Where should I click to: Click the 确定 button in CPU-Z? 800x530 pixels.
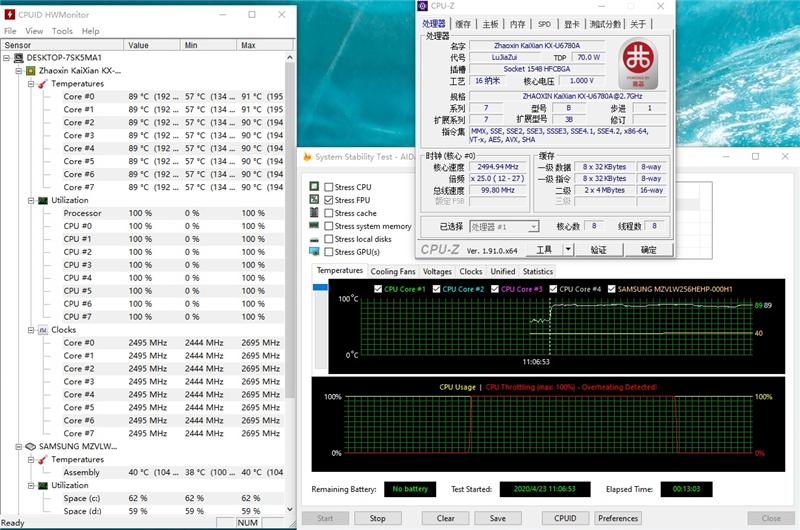(649, 250)
